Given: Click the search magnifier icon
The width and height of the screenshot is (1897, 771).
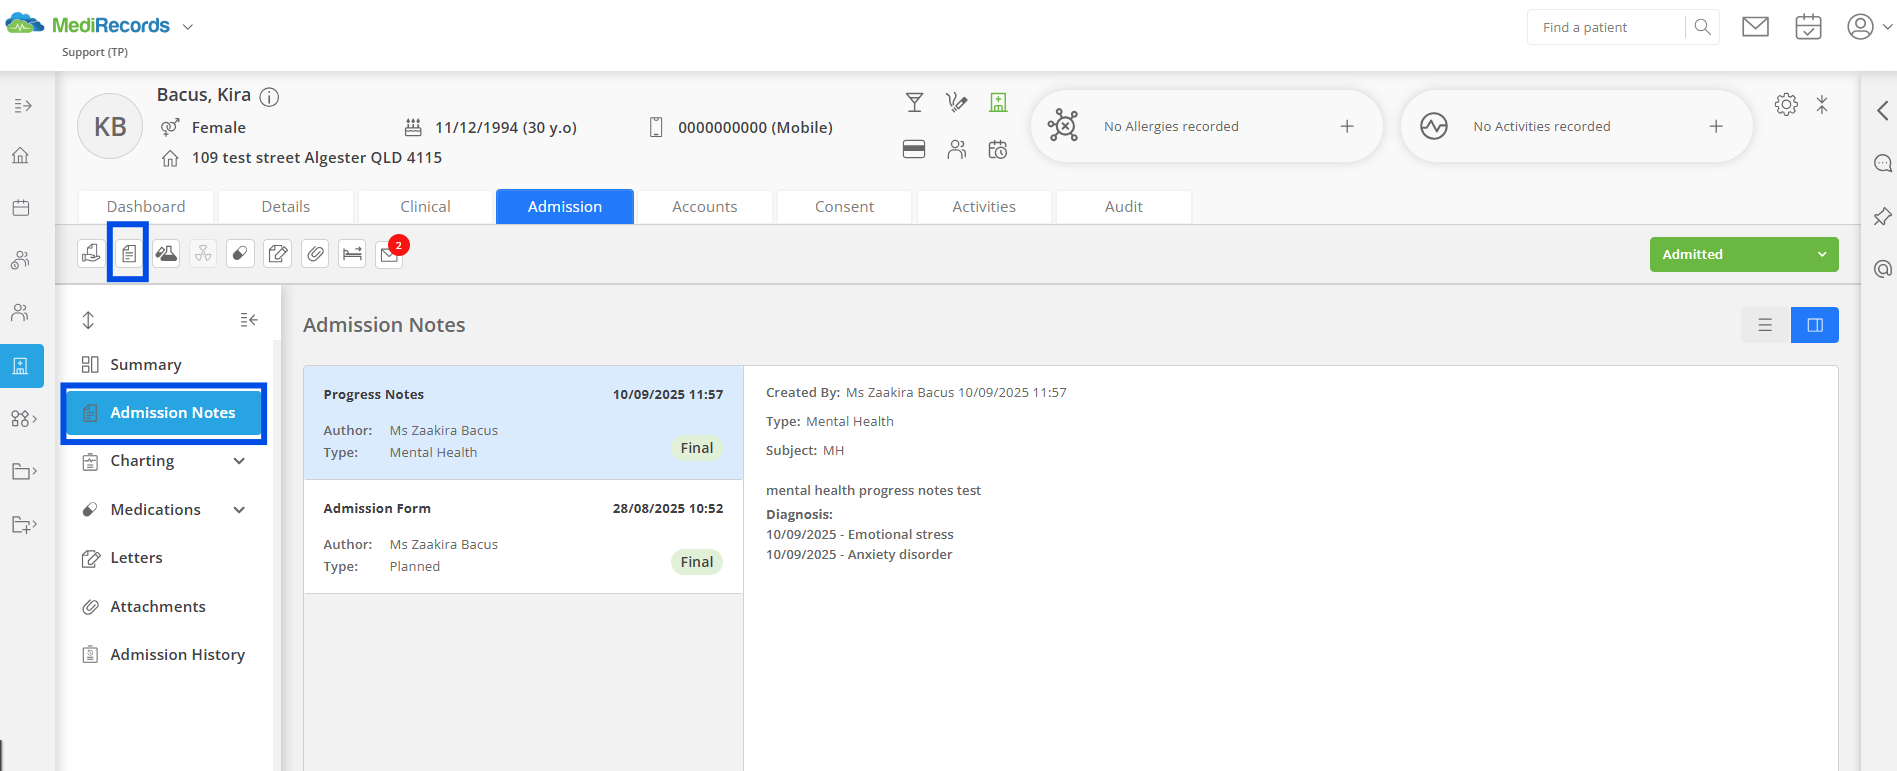Looking at the screenshot, I should [1702, 27].
